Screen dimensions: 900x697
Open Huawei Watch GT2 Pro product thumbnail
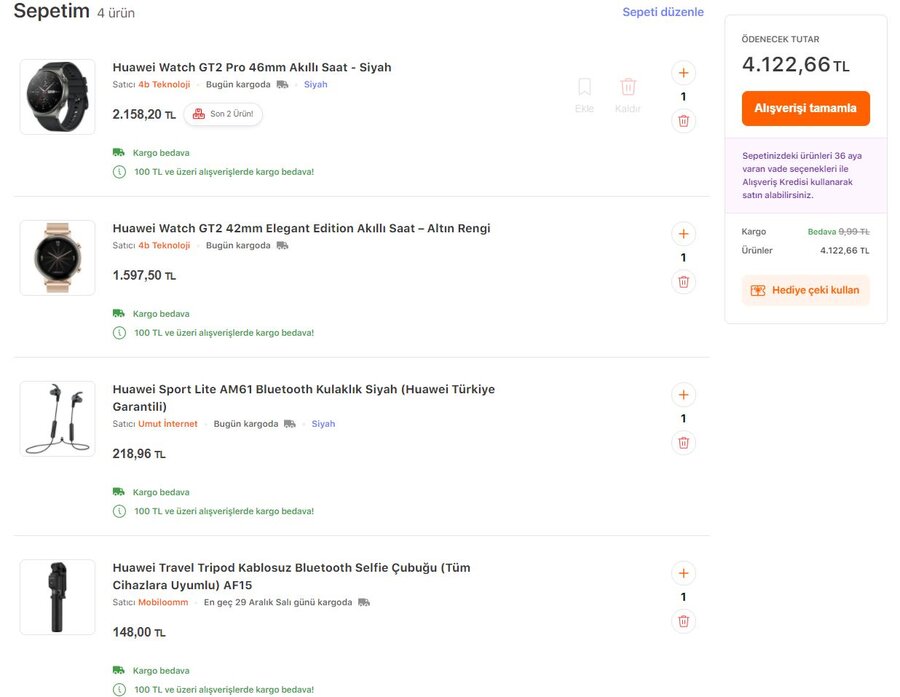pos(57,97)
